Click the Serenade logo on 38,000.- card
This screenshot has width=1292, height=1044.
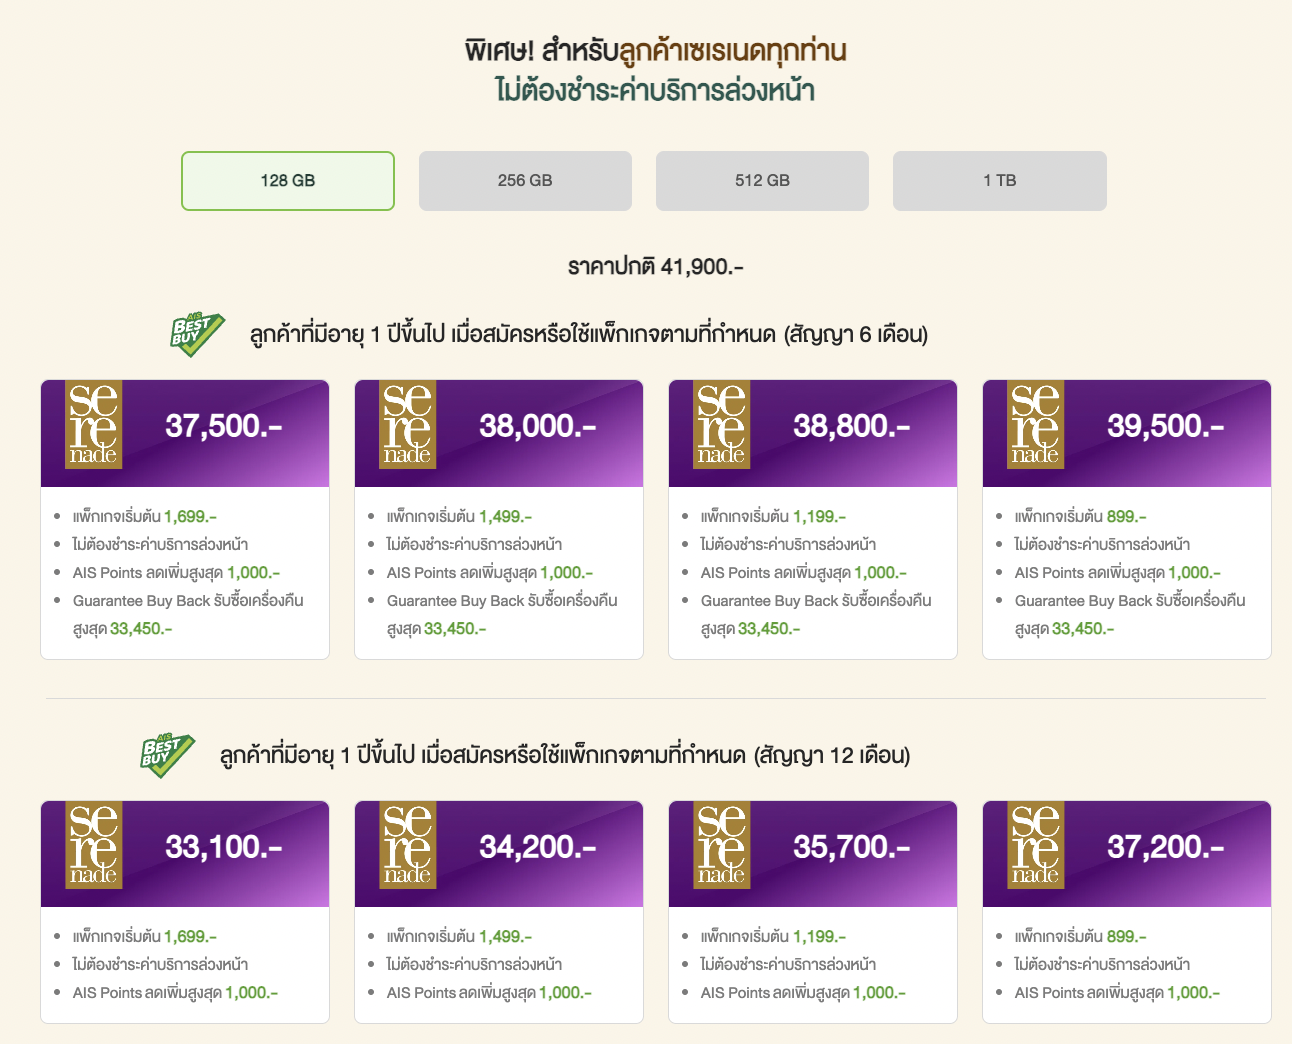407,425
